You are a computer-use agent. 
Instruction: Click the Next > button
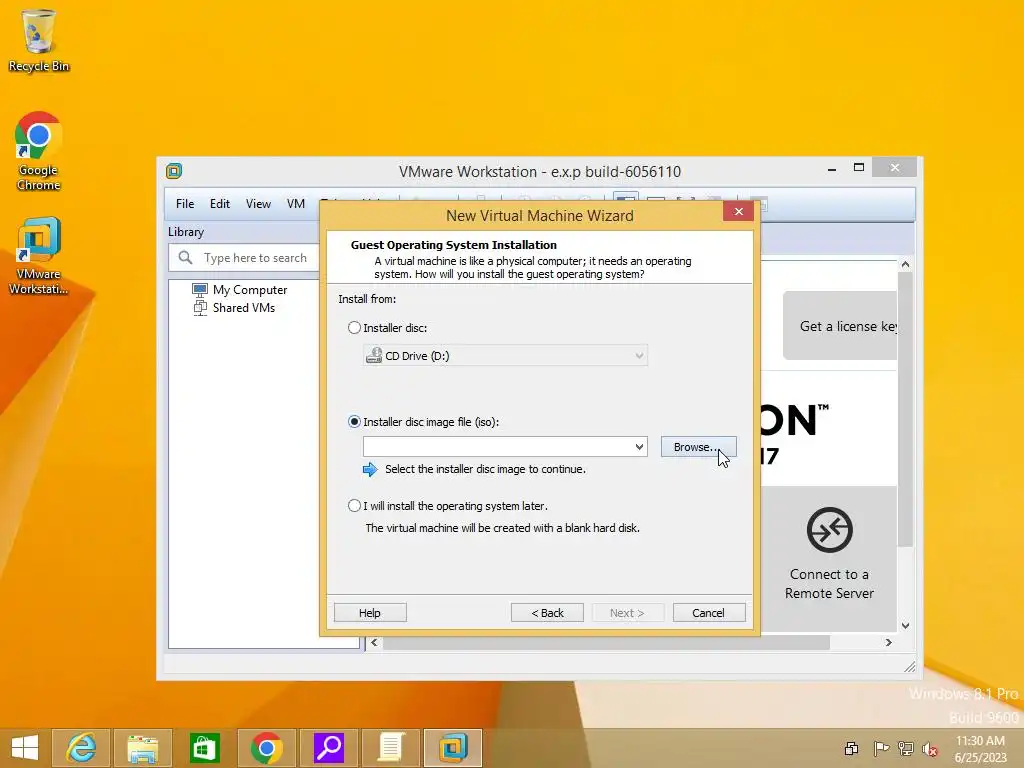[x=628, y=613]
